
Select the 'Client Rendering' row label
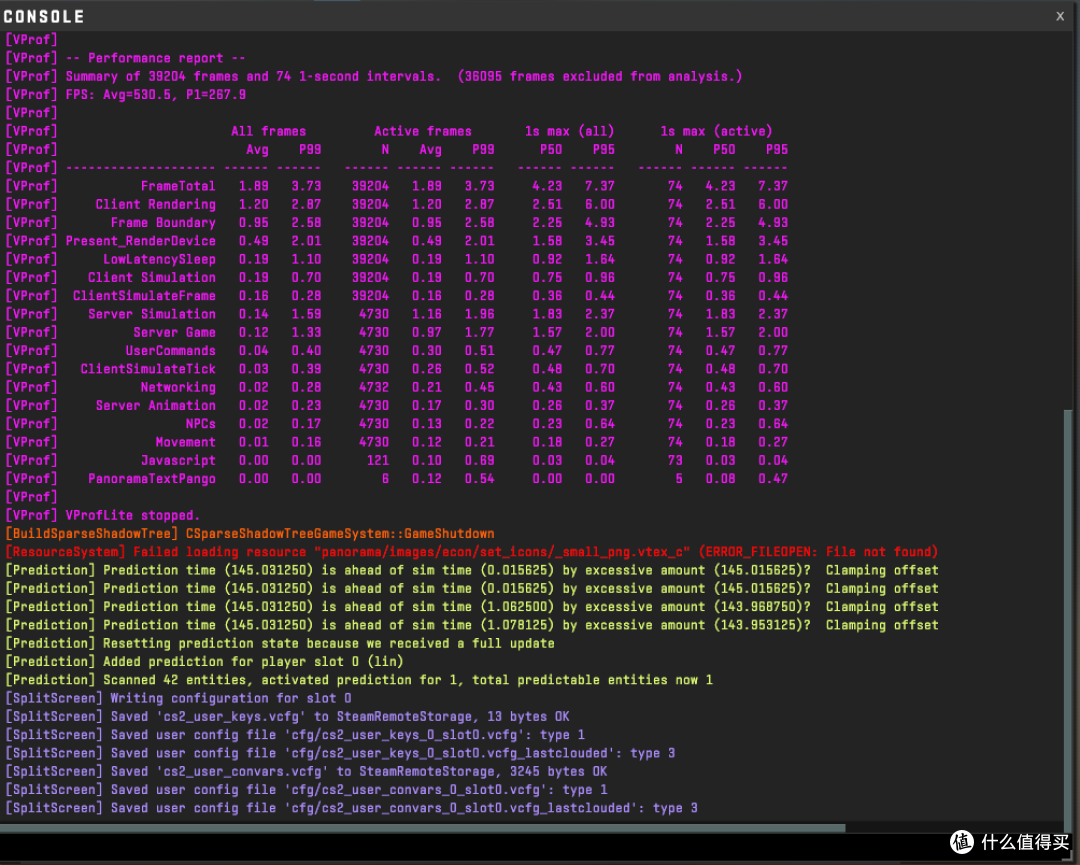156,205
